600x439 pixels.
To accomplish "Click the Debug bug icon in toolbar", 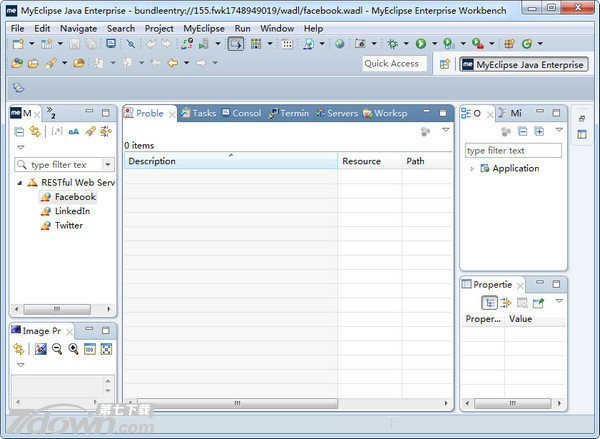I will 392,44.
